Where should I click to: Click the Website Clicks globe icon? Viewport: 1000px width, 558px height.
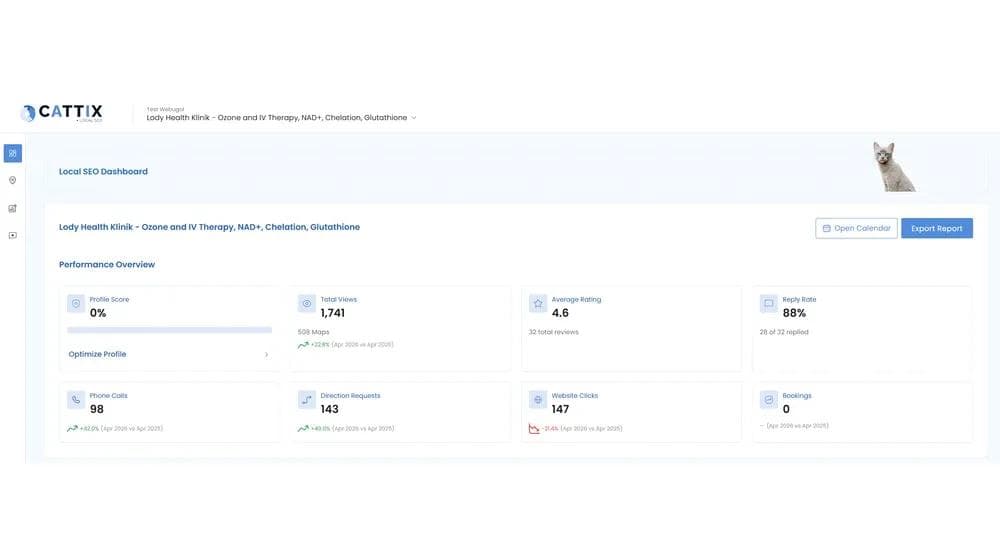[538, 400]
